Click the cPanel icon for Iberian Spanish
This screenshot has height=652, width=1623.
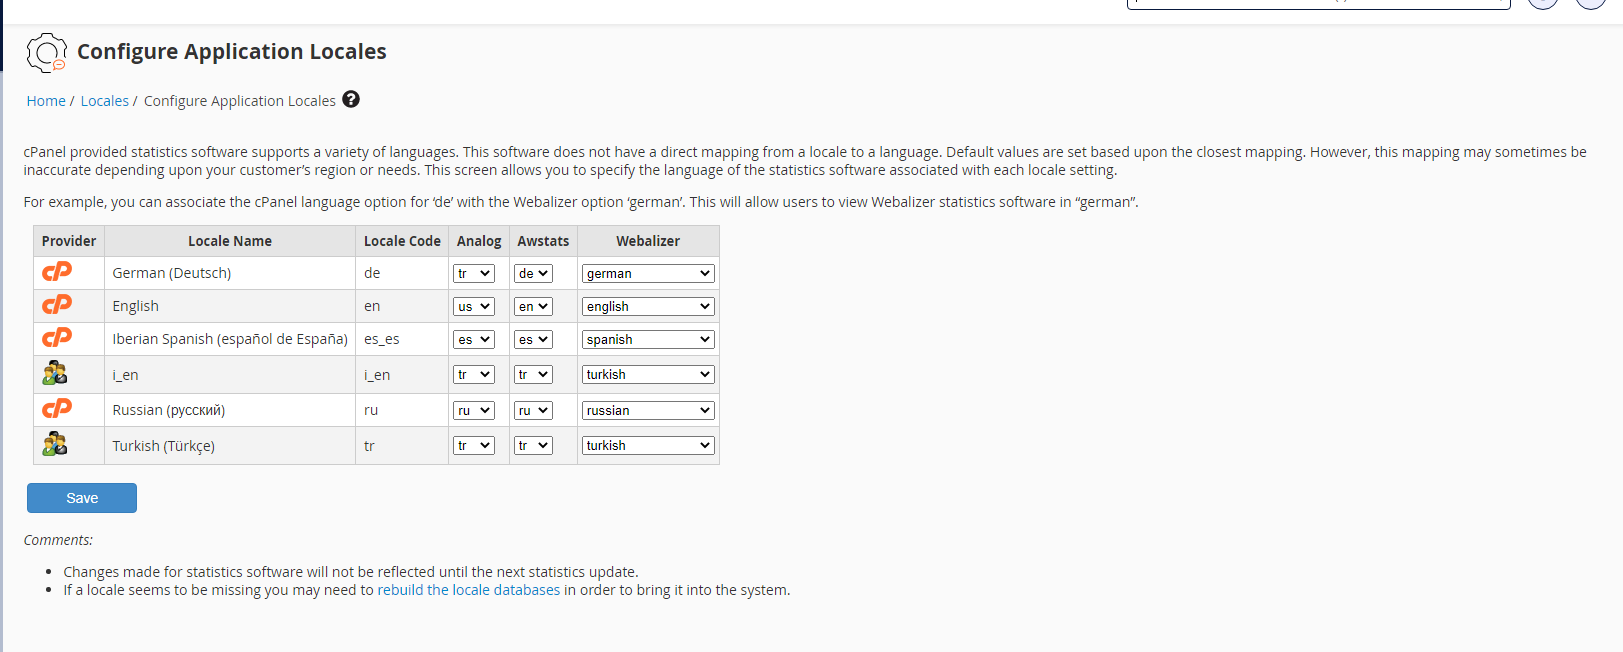[57, 338]
